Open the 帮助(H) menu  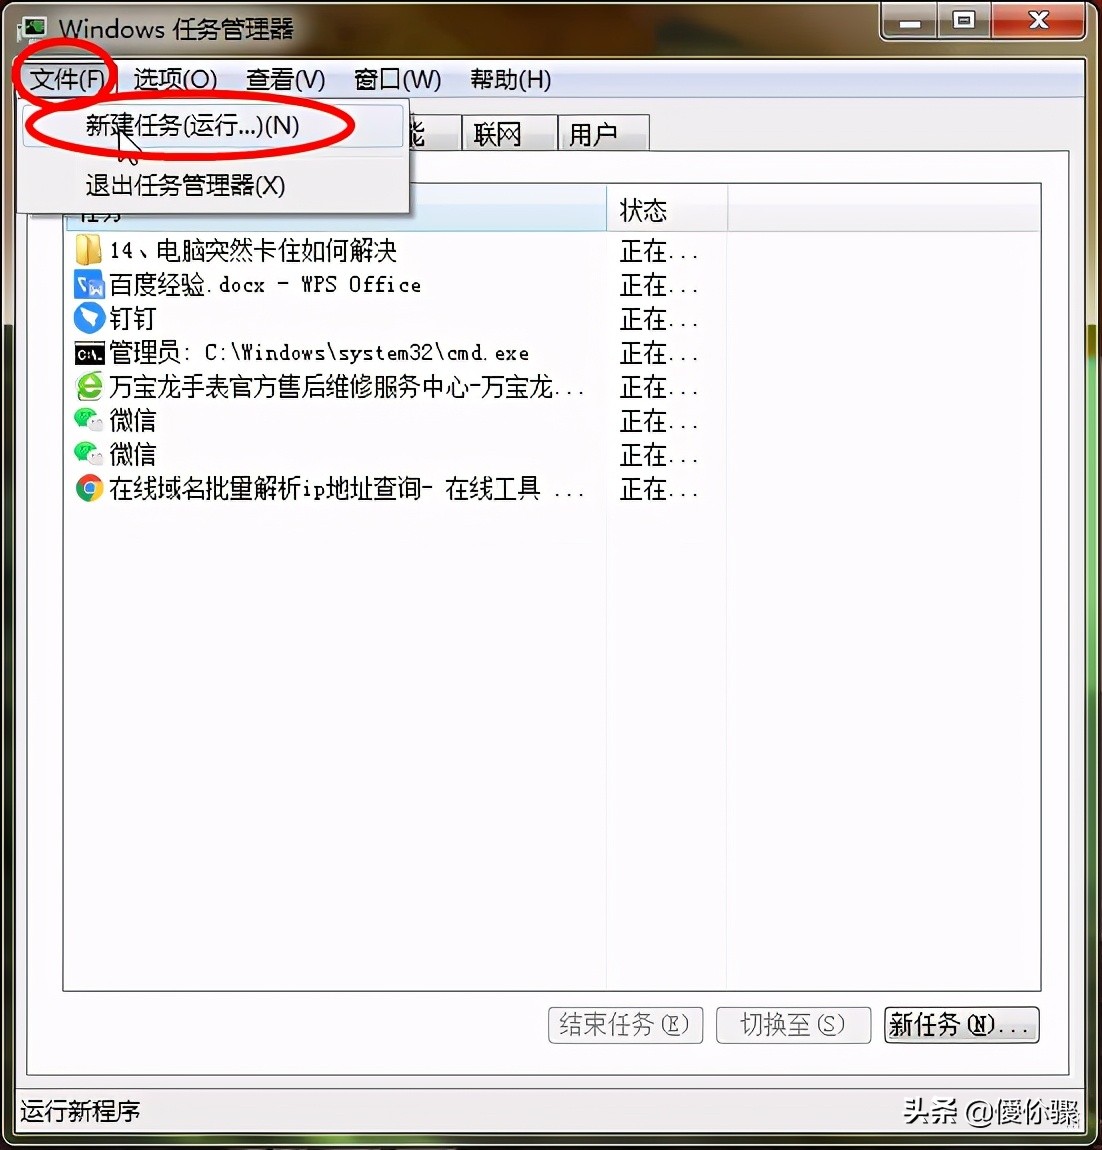click(x=510, y=79)
